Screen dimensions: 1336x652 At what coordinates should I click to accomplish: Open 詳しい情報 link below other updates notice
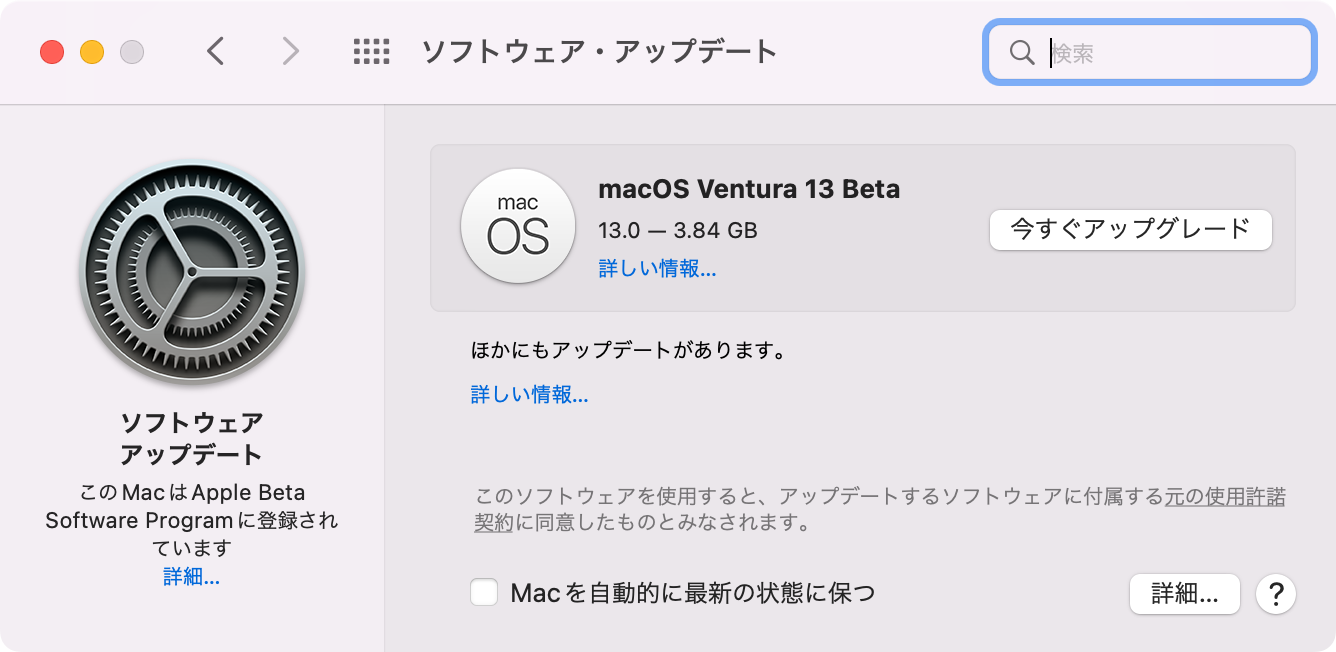(530, 394)
